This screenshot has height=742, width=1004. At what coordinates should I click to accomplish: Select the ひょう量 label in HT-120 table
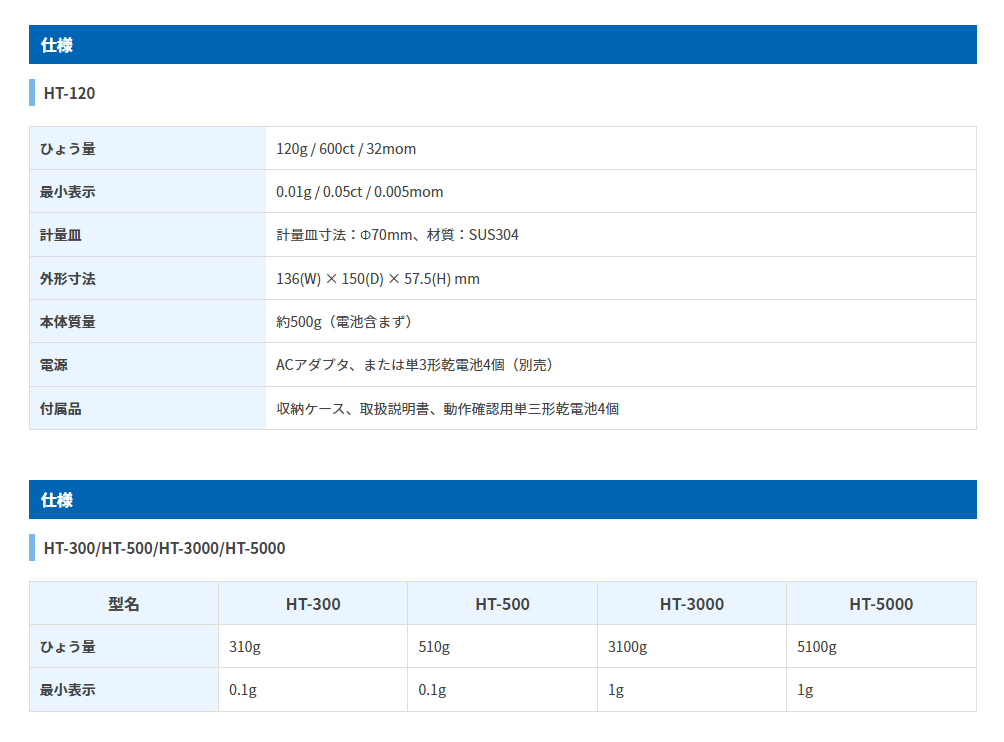click(68, 149)
